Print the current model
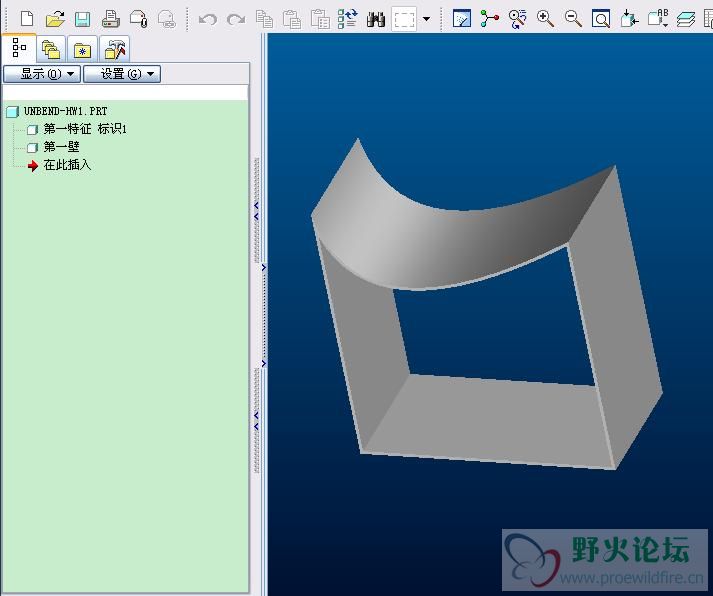The height and width of the screenshot is (596, 713). coord(110,19)
